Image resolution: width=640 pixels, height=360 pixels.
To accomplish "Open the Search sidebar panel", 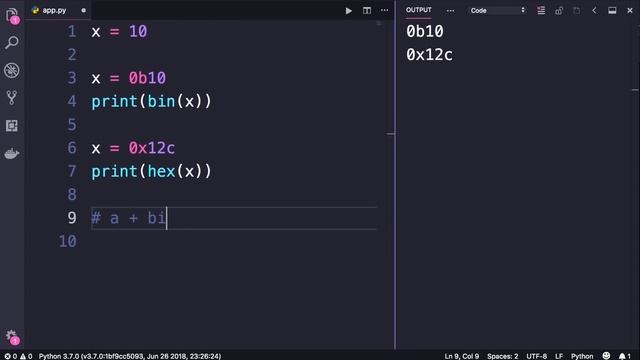I will [x=12, y=42].
